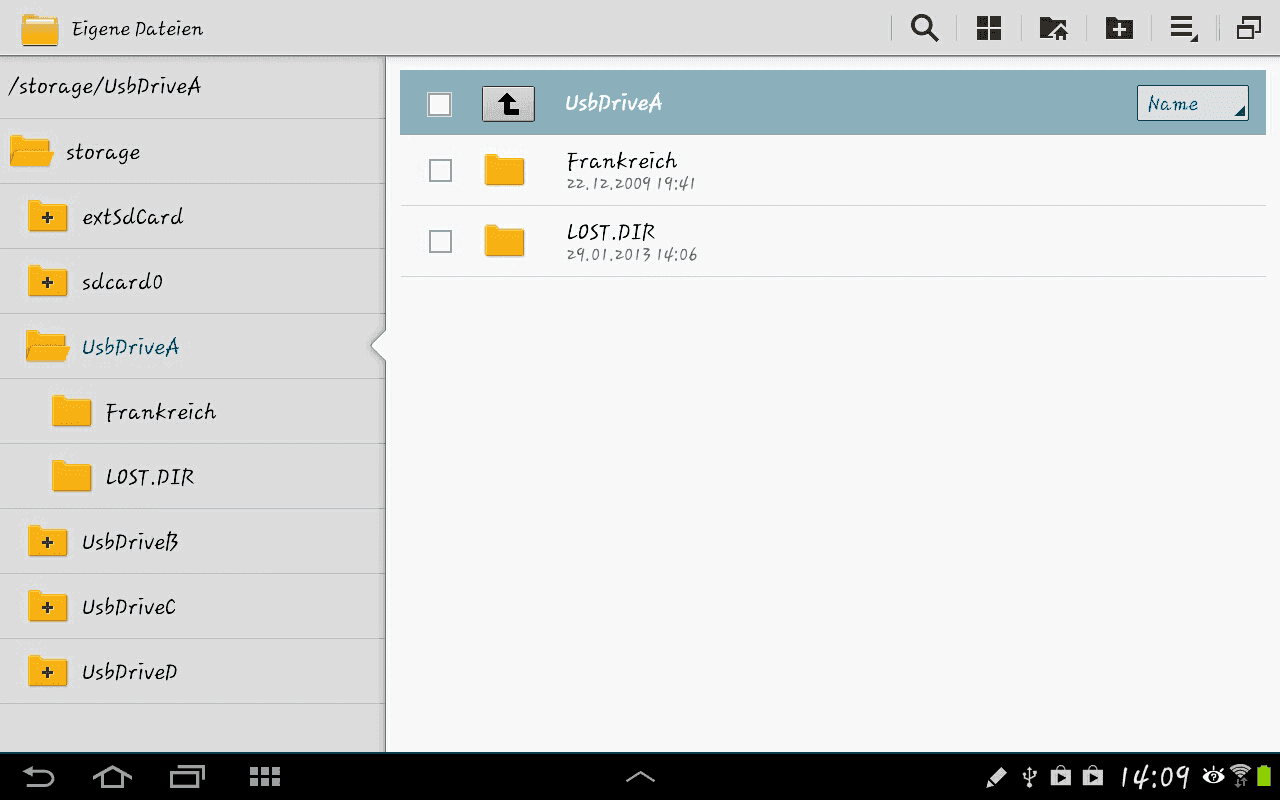Click the Eigene Dateien app folder icon
1280x800 pixels.
pyautogui.click(x=40, y=29)
